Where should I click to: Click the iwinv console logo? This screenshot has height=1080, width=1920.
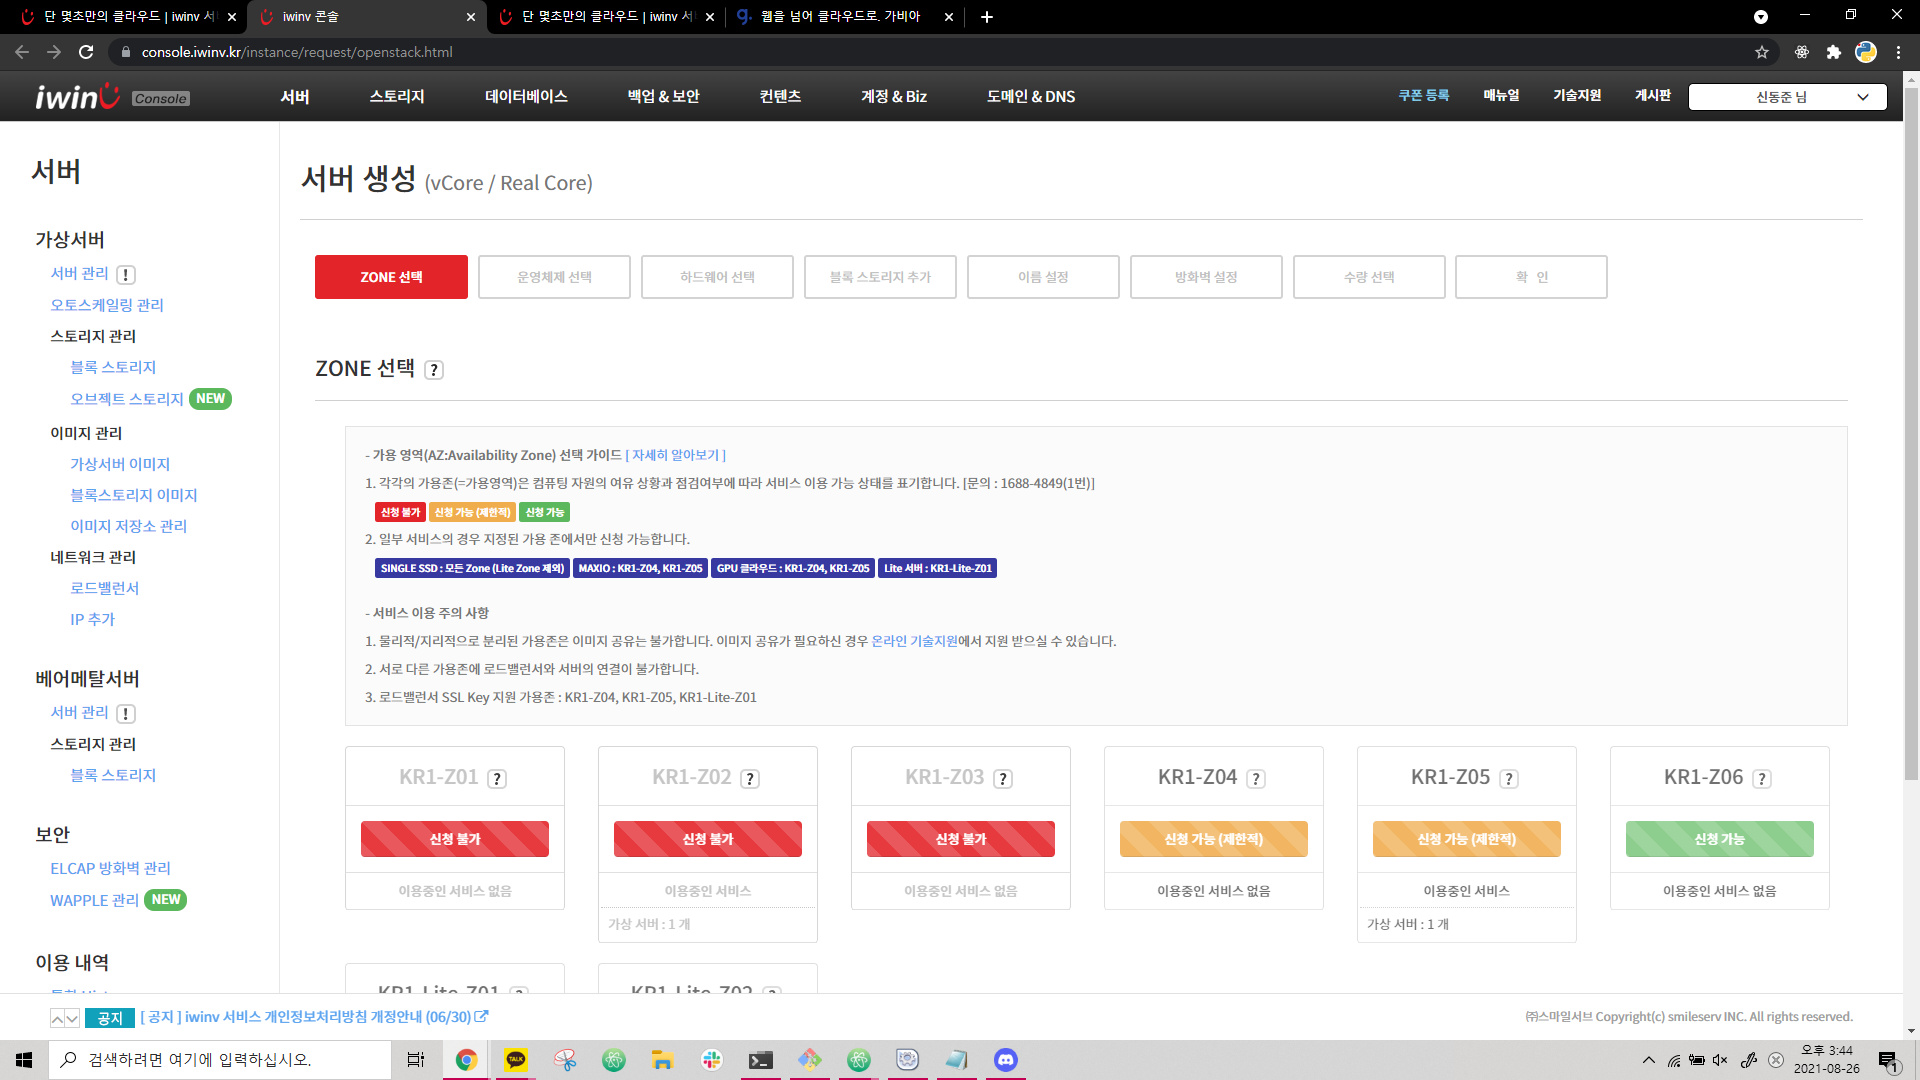(x=78, y=96)
